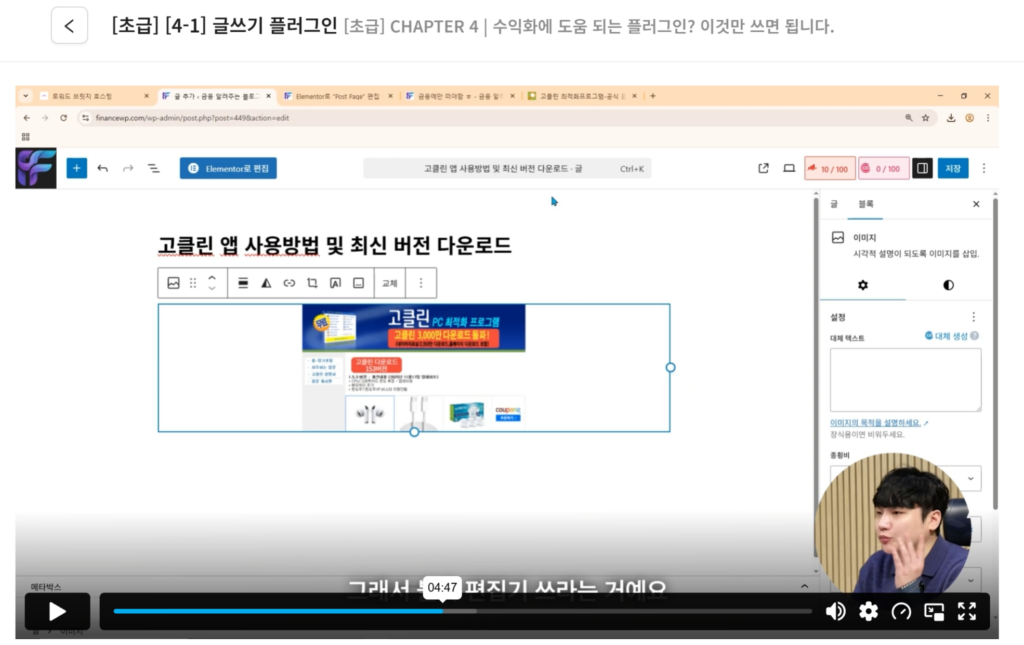Toggle the settings sidebar panel

tap(922, 168)
